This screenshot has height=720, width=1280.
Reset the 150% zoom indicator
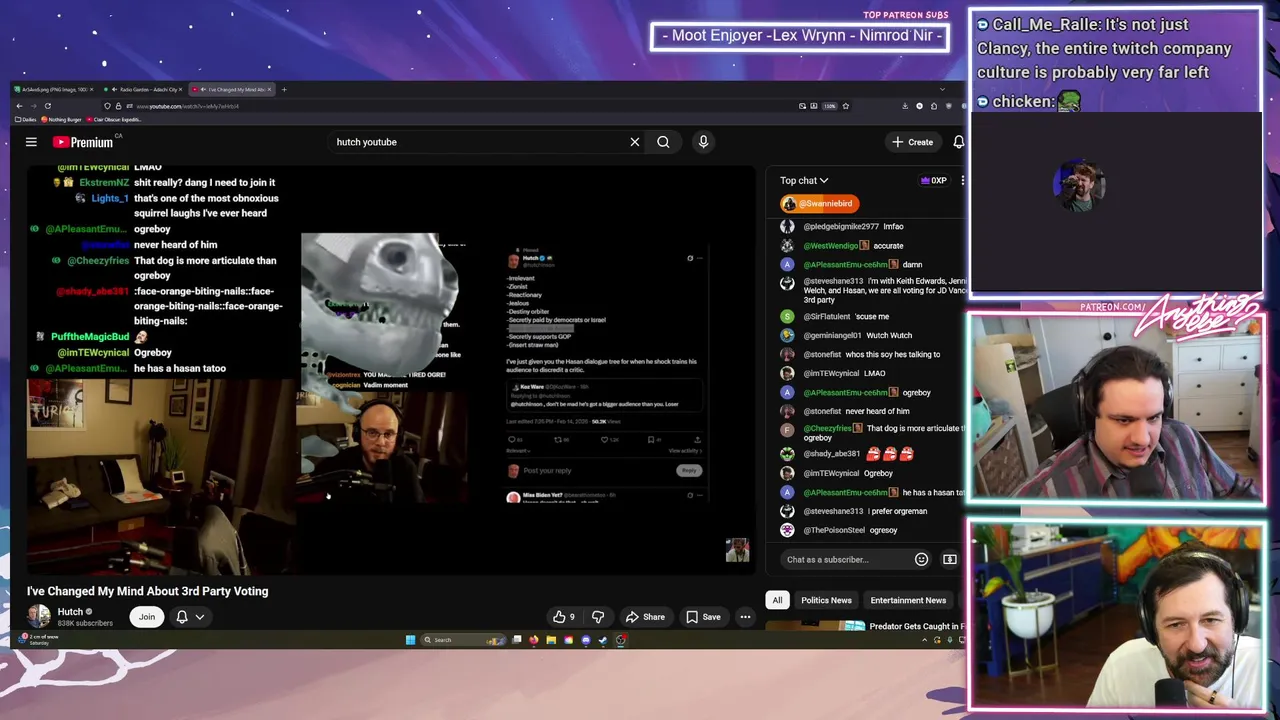829,106
